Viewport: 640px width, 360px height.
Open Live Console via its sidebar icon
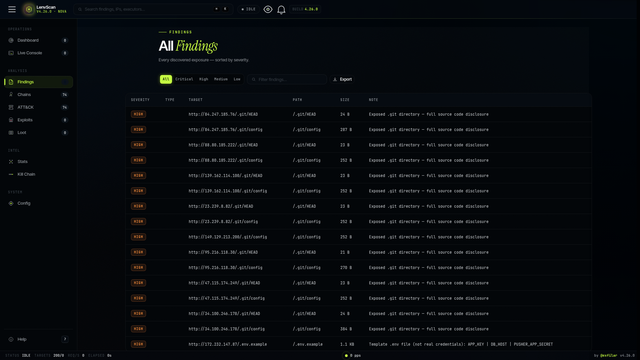(11, 53)
